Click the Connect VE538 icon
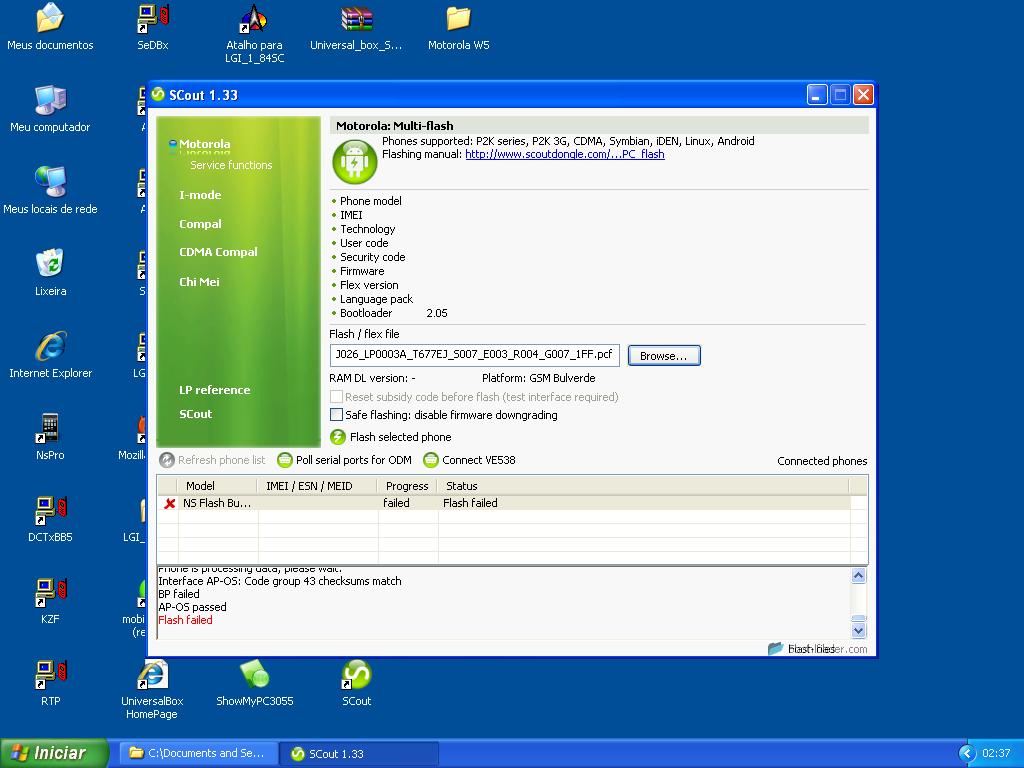 point(431,460)
